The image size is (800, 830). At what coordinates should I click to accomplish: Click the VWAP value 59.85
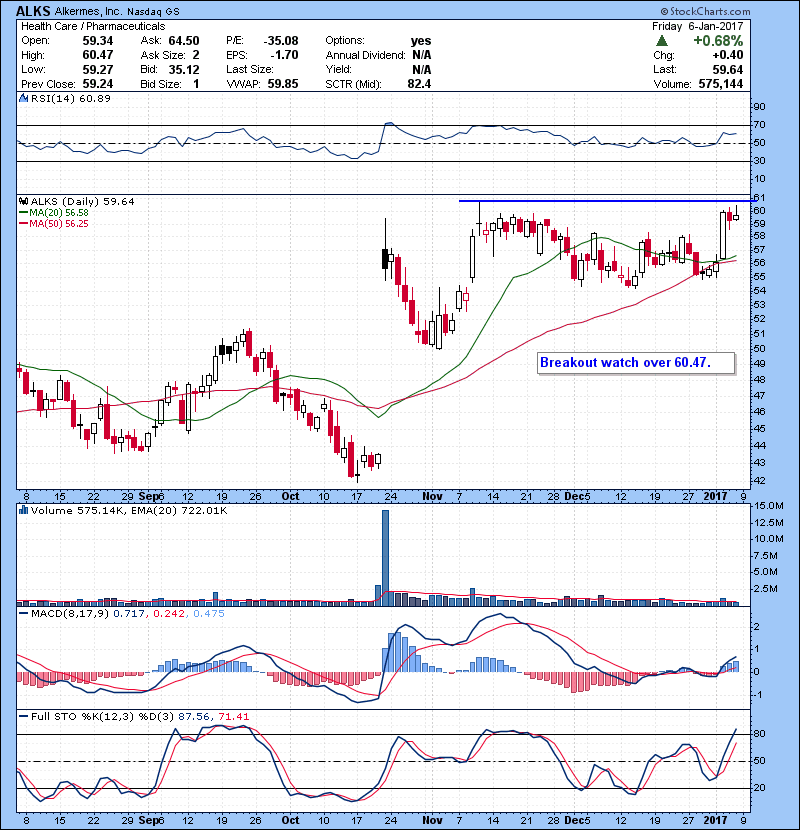pos(283,84)
